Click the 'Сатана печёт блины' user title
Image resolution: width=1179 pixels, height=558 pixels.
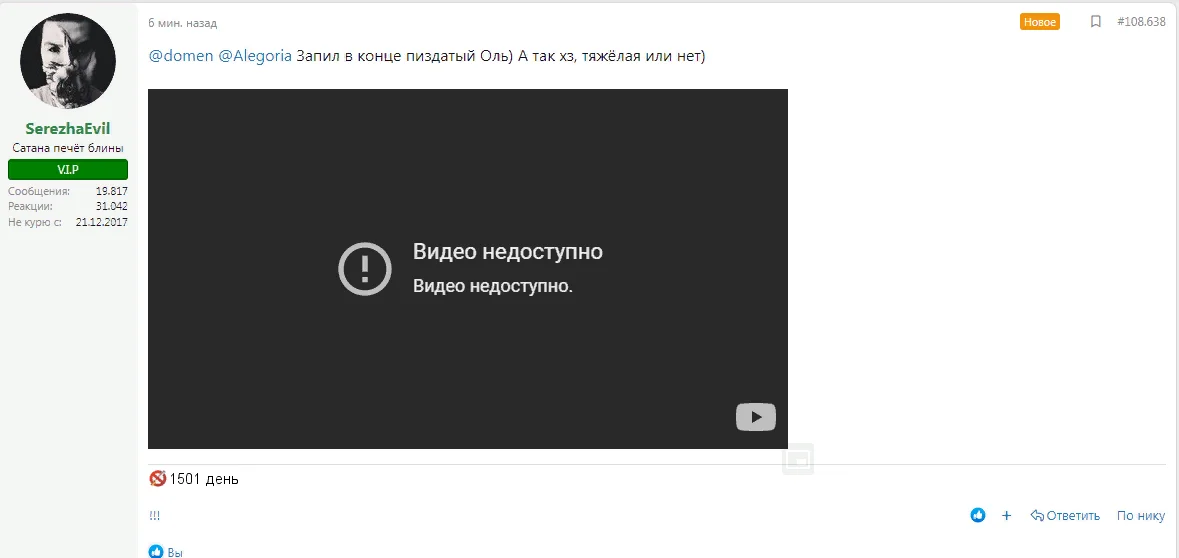click(68, 148)
